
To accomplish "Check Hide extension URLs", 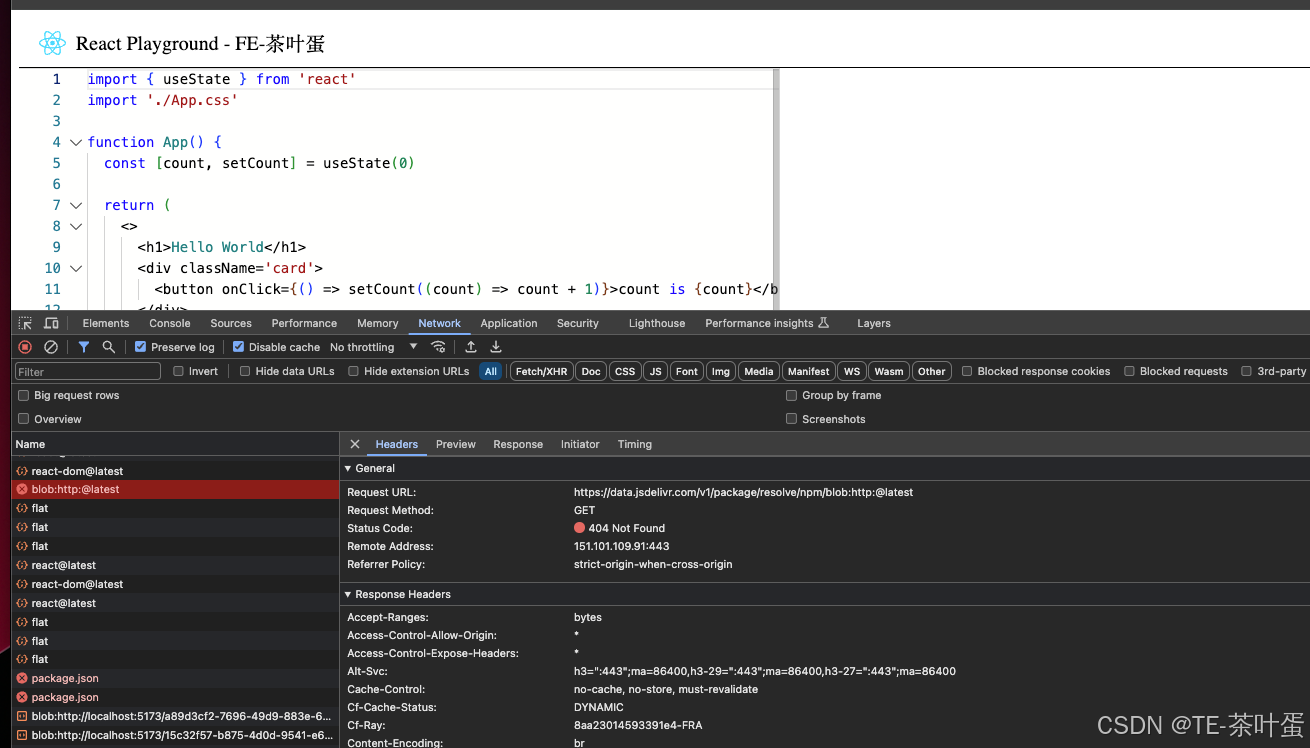I will (x=354, y=371).
